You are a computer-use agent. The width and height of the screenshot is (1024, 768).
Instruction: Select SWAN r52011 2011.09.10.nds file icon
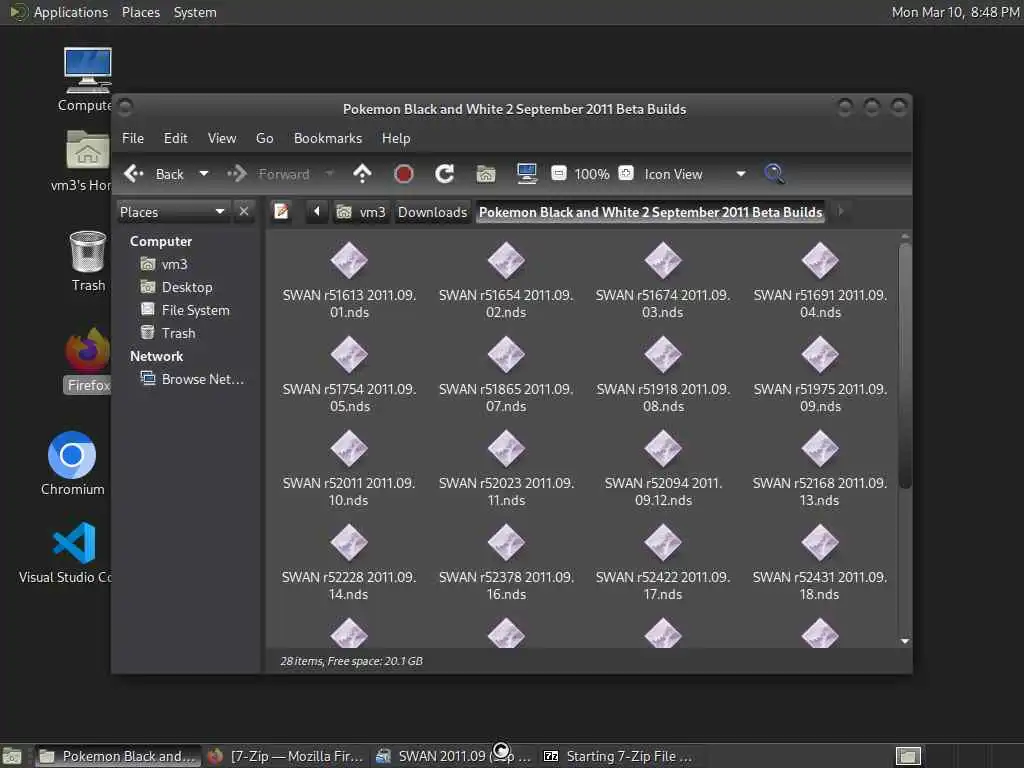pos(349,449)
